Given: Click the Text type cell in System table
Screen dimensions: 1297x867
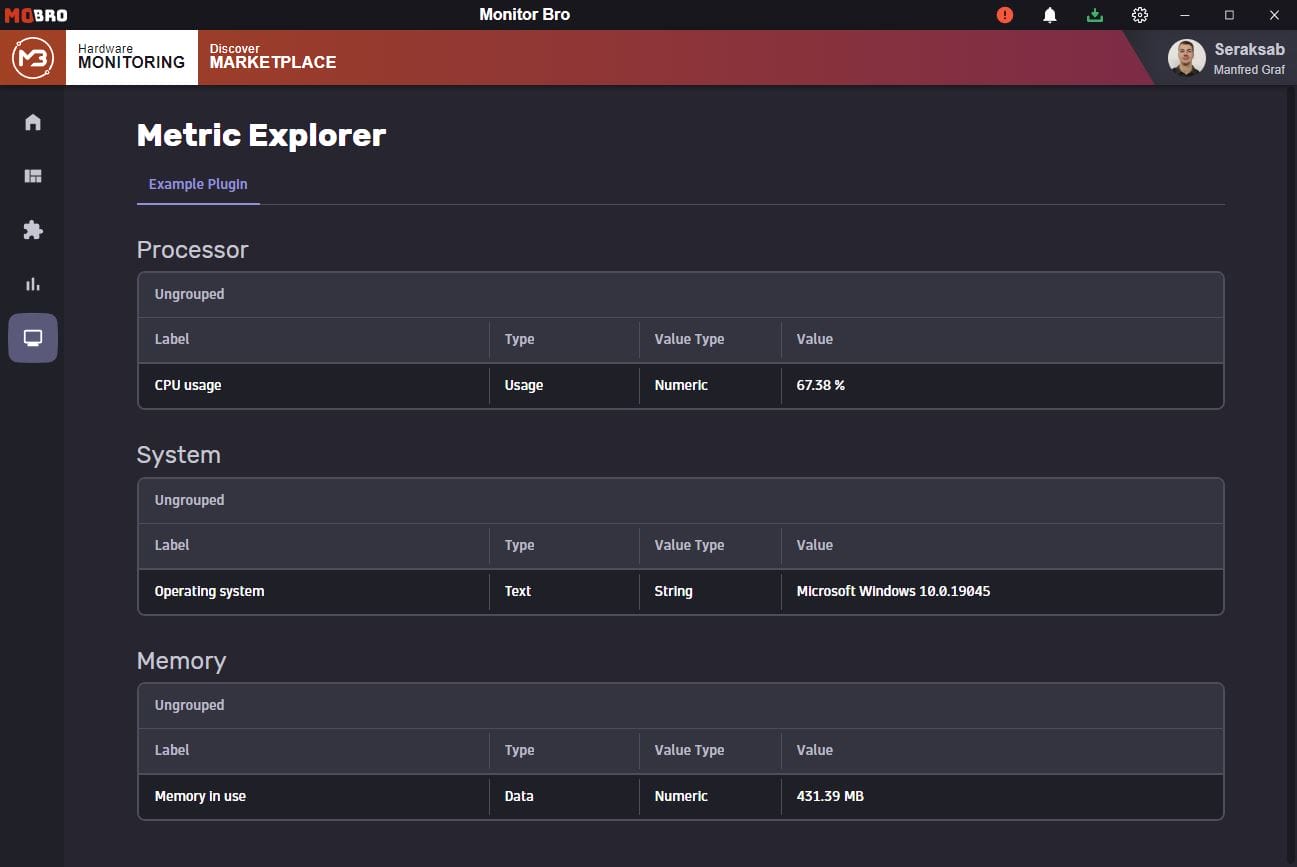Looking at the screenshot, I should (x=518, y=591).
